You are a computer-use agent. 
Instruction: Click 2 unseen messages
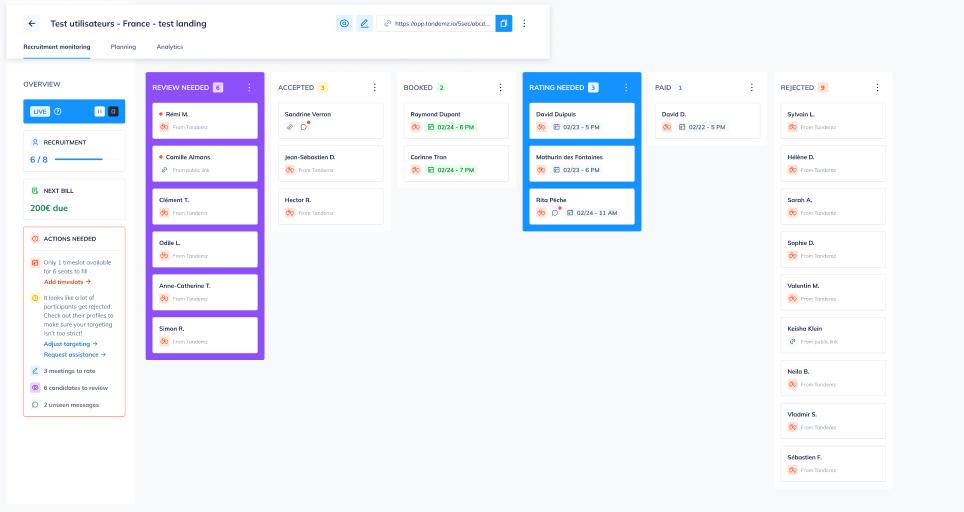71,404
